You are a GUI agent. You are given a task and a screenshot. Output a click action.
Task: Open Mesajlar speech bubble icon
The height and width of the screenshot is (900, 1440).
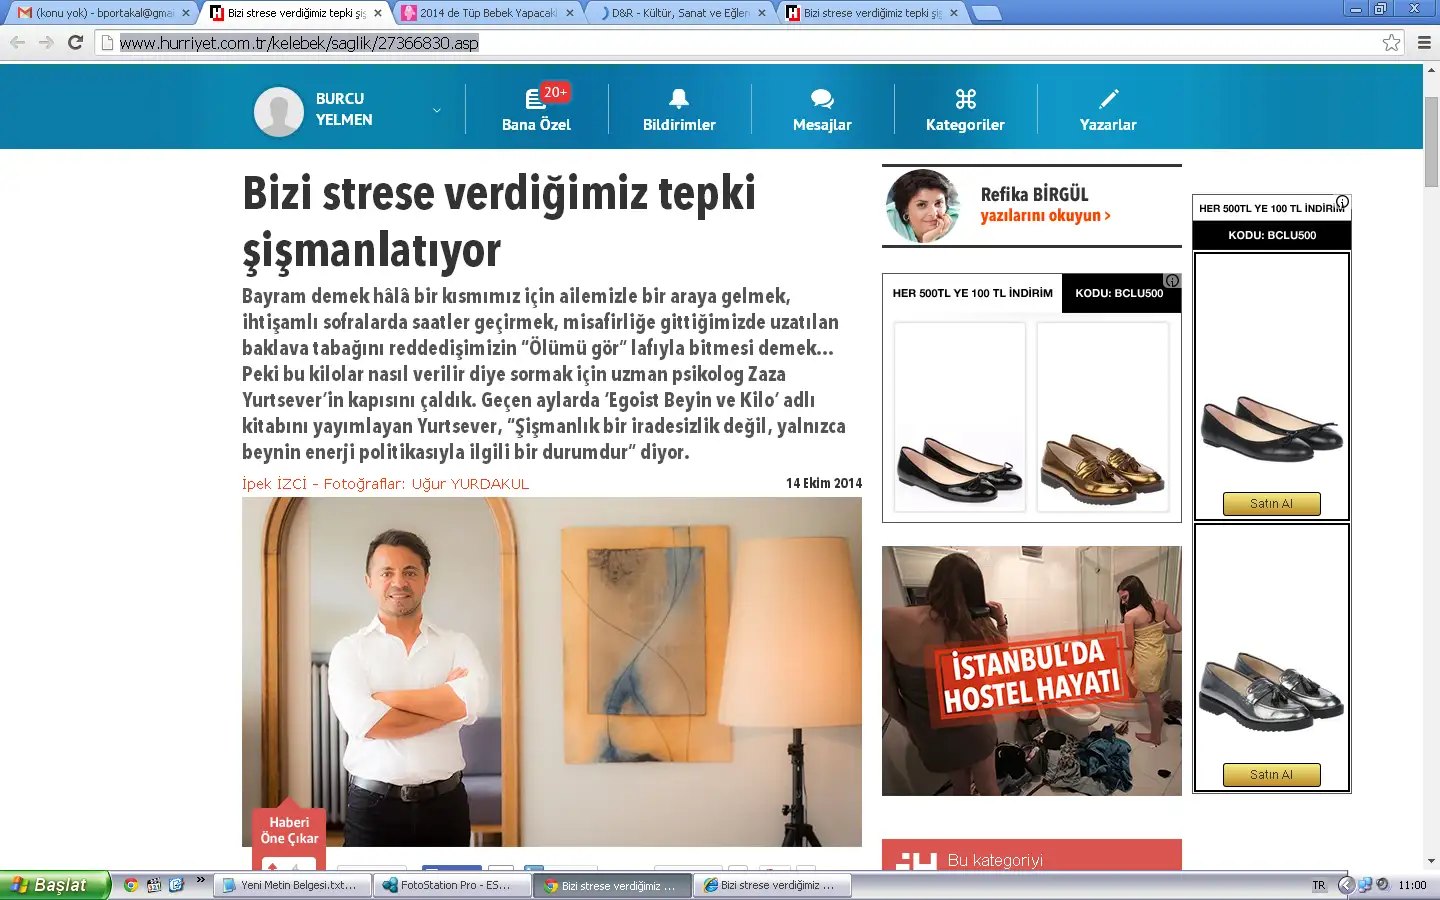coord(822,98)
